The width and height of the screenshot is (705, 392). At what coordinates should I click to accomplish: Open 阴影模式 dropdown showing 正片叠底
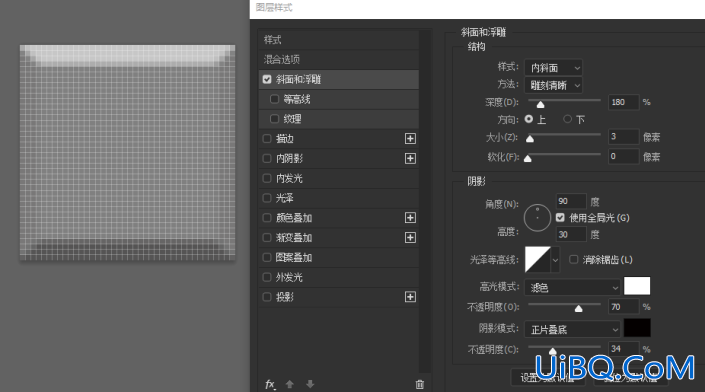(x=572, y=330)
